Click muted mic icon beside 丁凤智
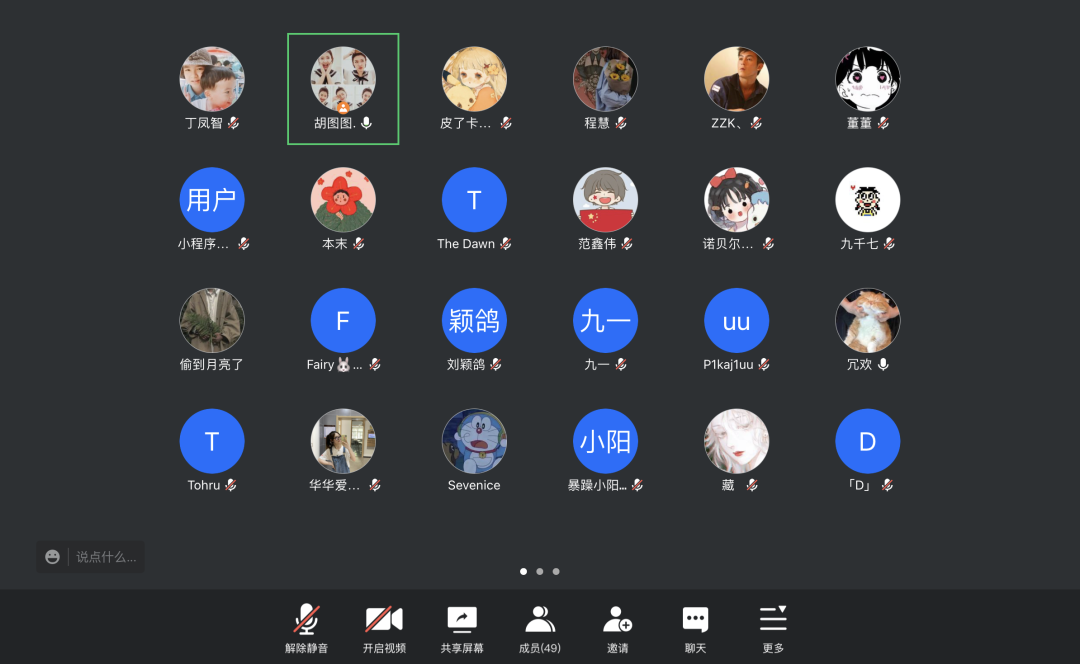This screenshot has width=1080, height=664. pyautogui.click(x=233, y=123)
